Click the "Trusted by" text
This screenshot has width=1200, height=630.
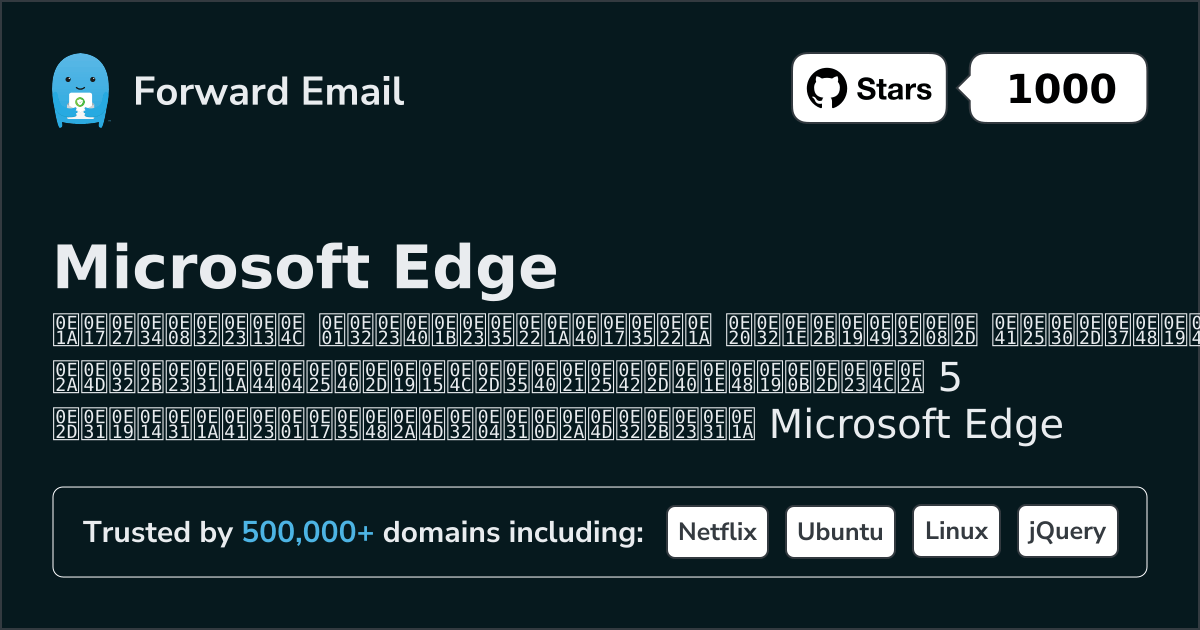pyautogui.click(x=157, y=533)
